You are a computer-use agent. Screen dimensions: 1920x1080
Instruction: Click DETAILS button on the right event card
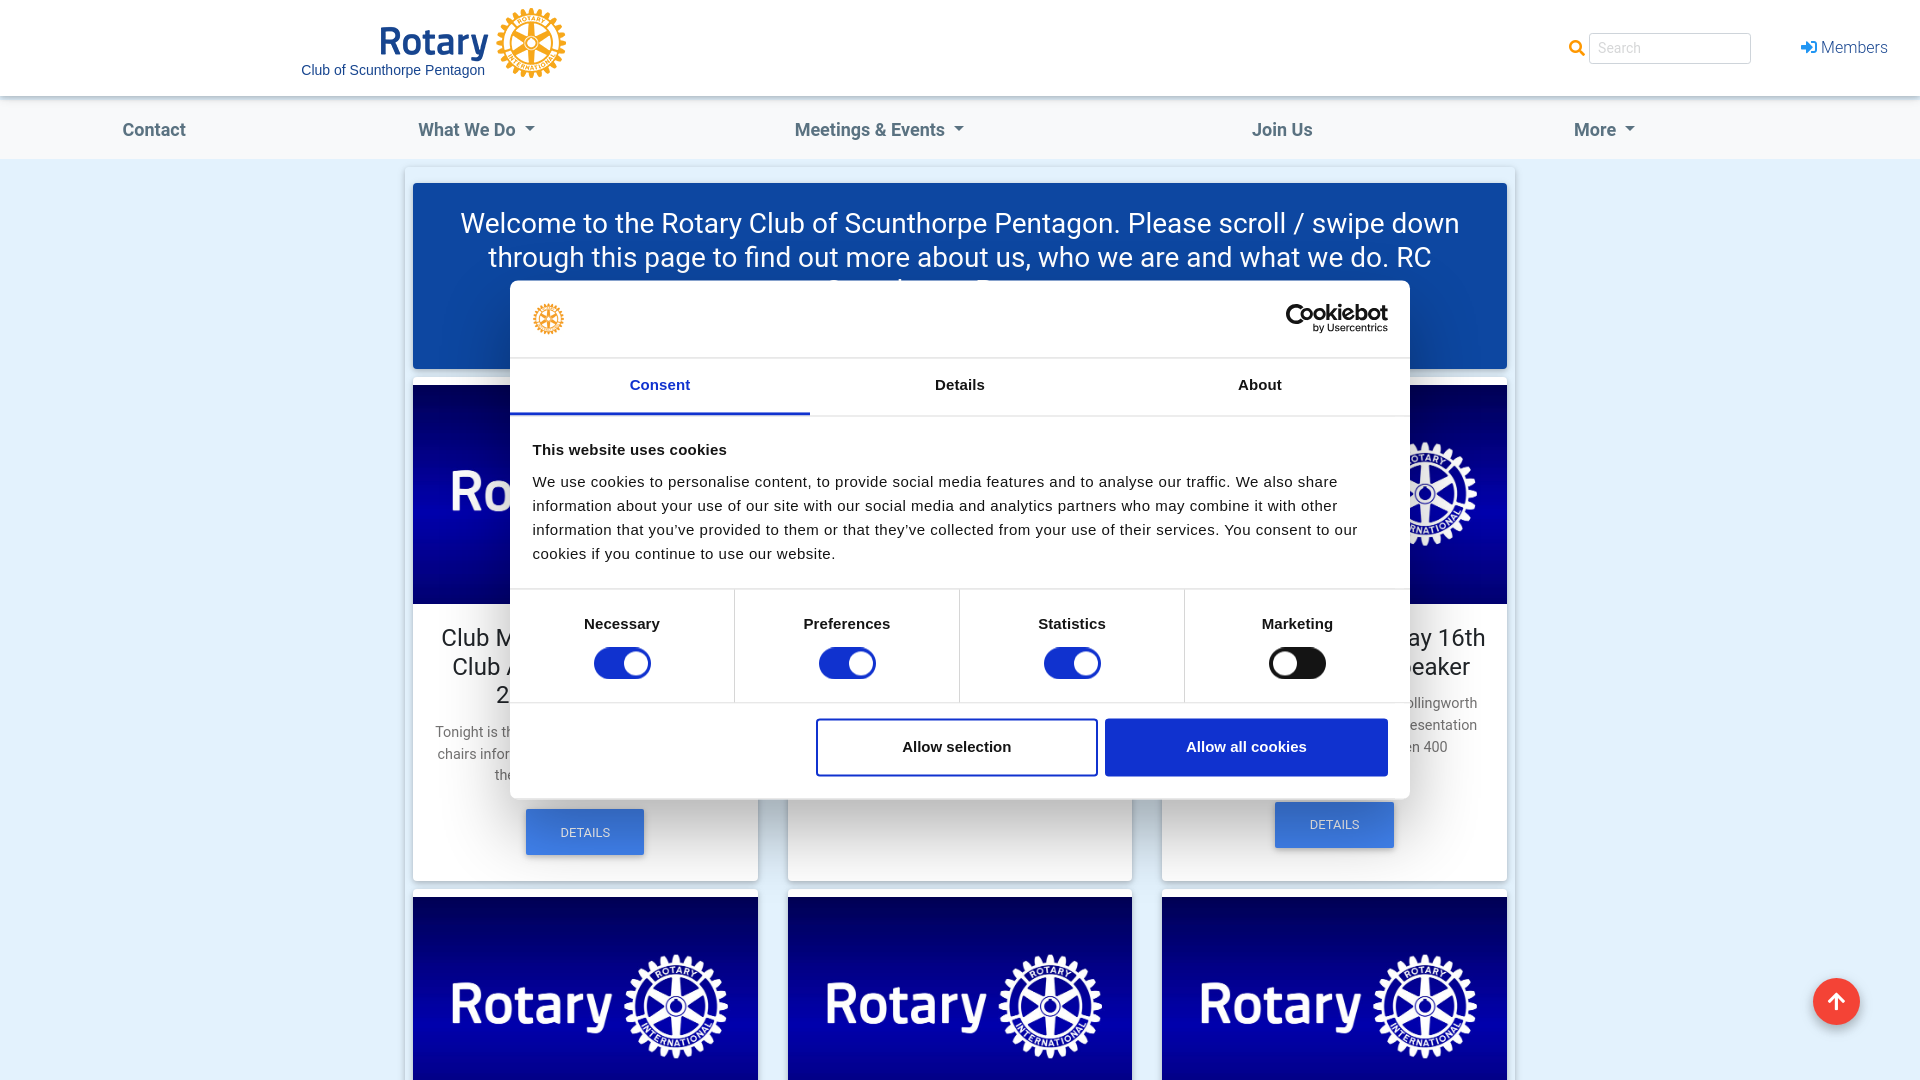click(1334, 825)
